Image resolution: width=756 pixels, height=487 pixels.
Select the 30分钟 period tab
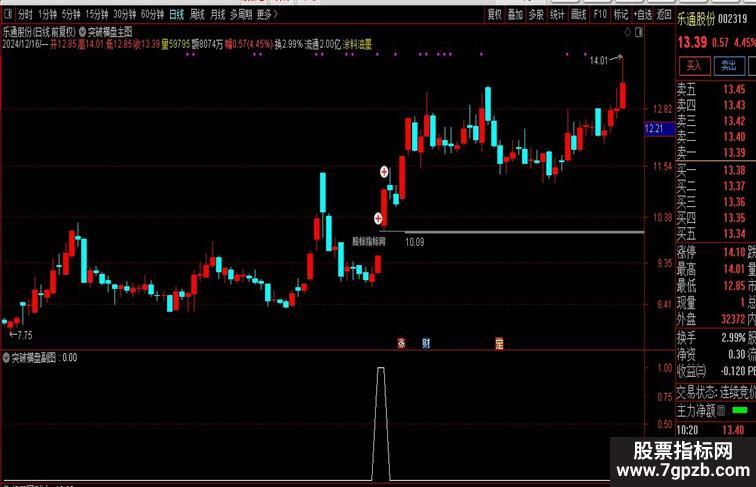click(124, 15)
